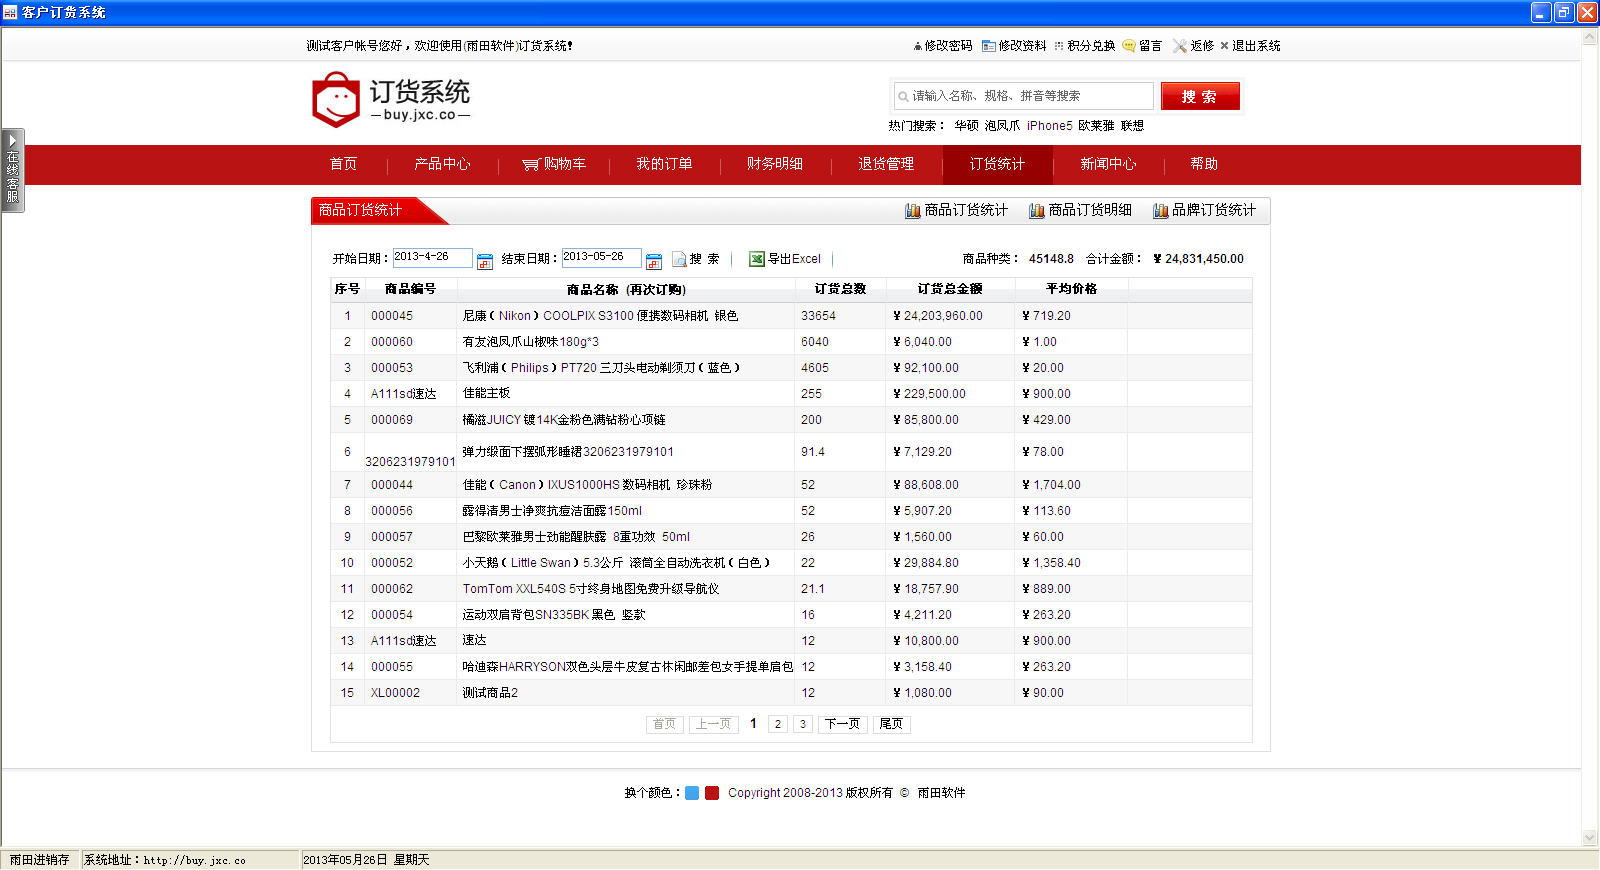Click the product search input field
The width and height of the screenshot is (1600, 870).
(1023, 96)
